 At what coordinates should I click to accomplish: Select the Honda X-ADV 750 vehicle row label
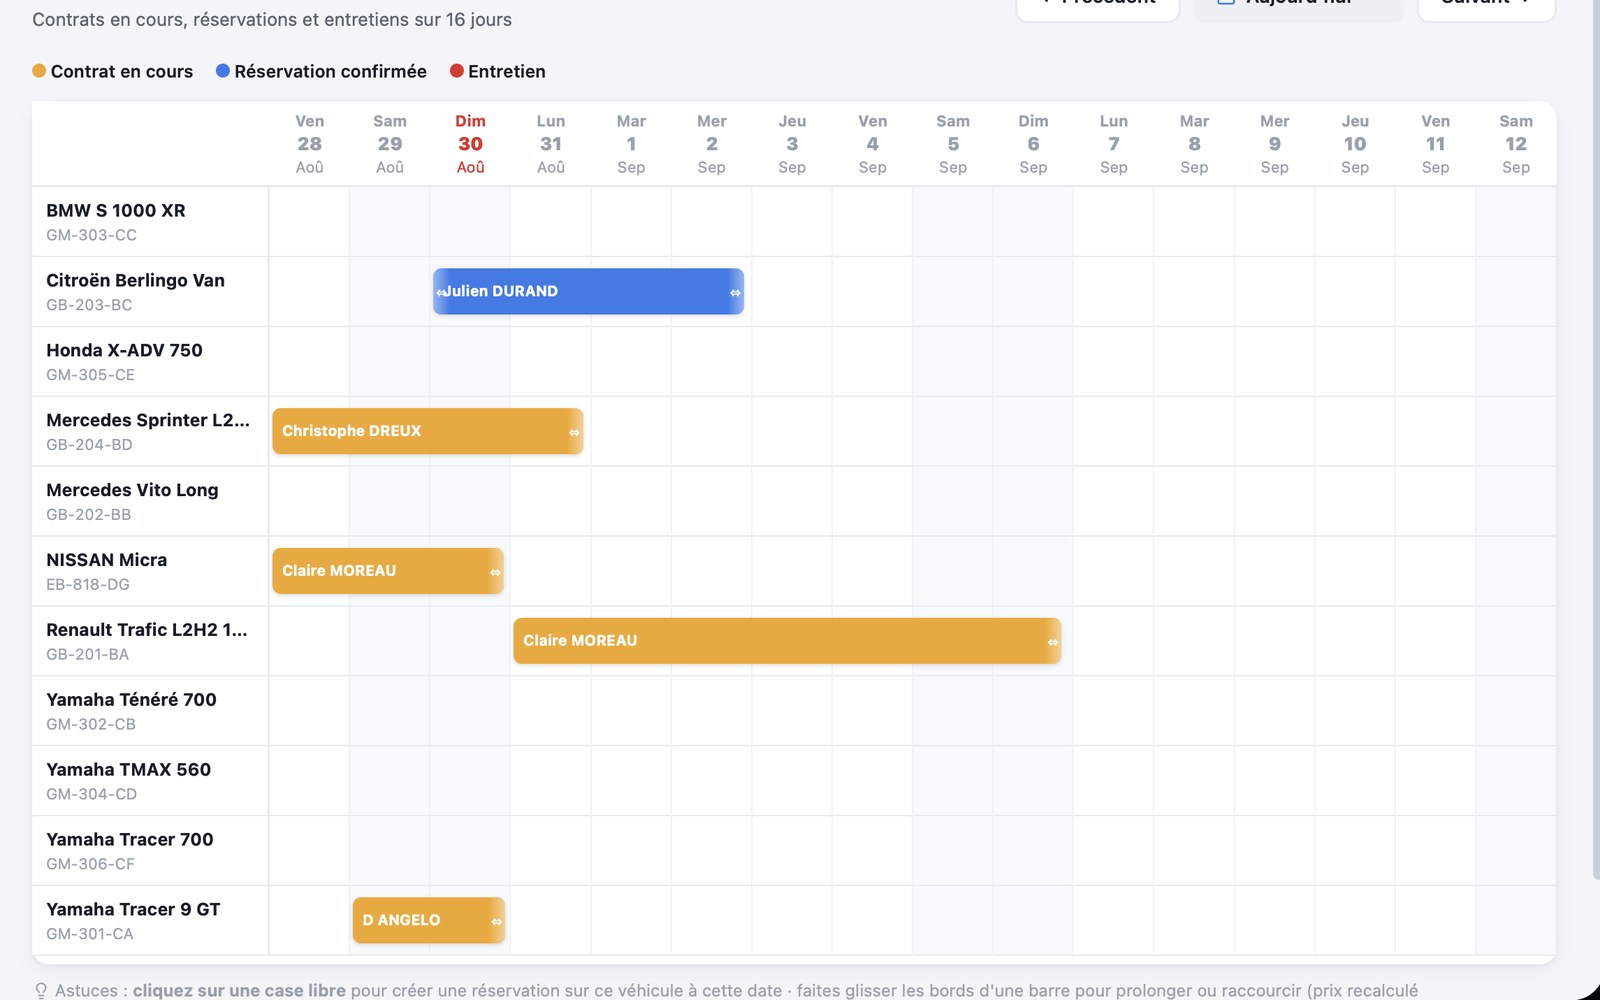(x=150, y=361)
